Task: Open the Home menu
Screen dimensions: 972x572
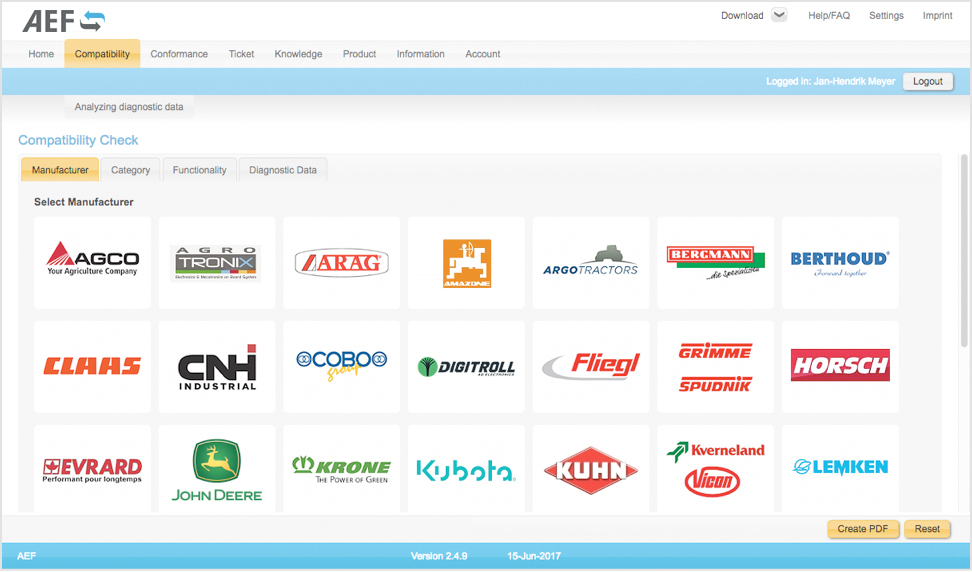Action: click(41, 54)
